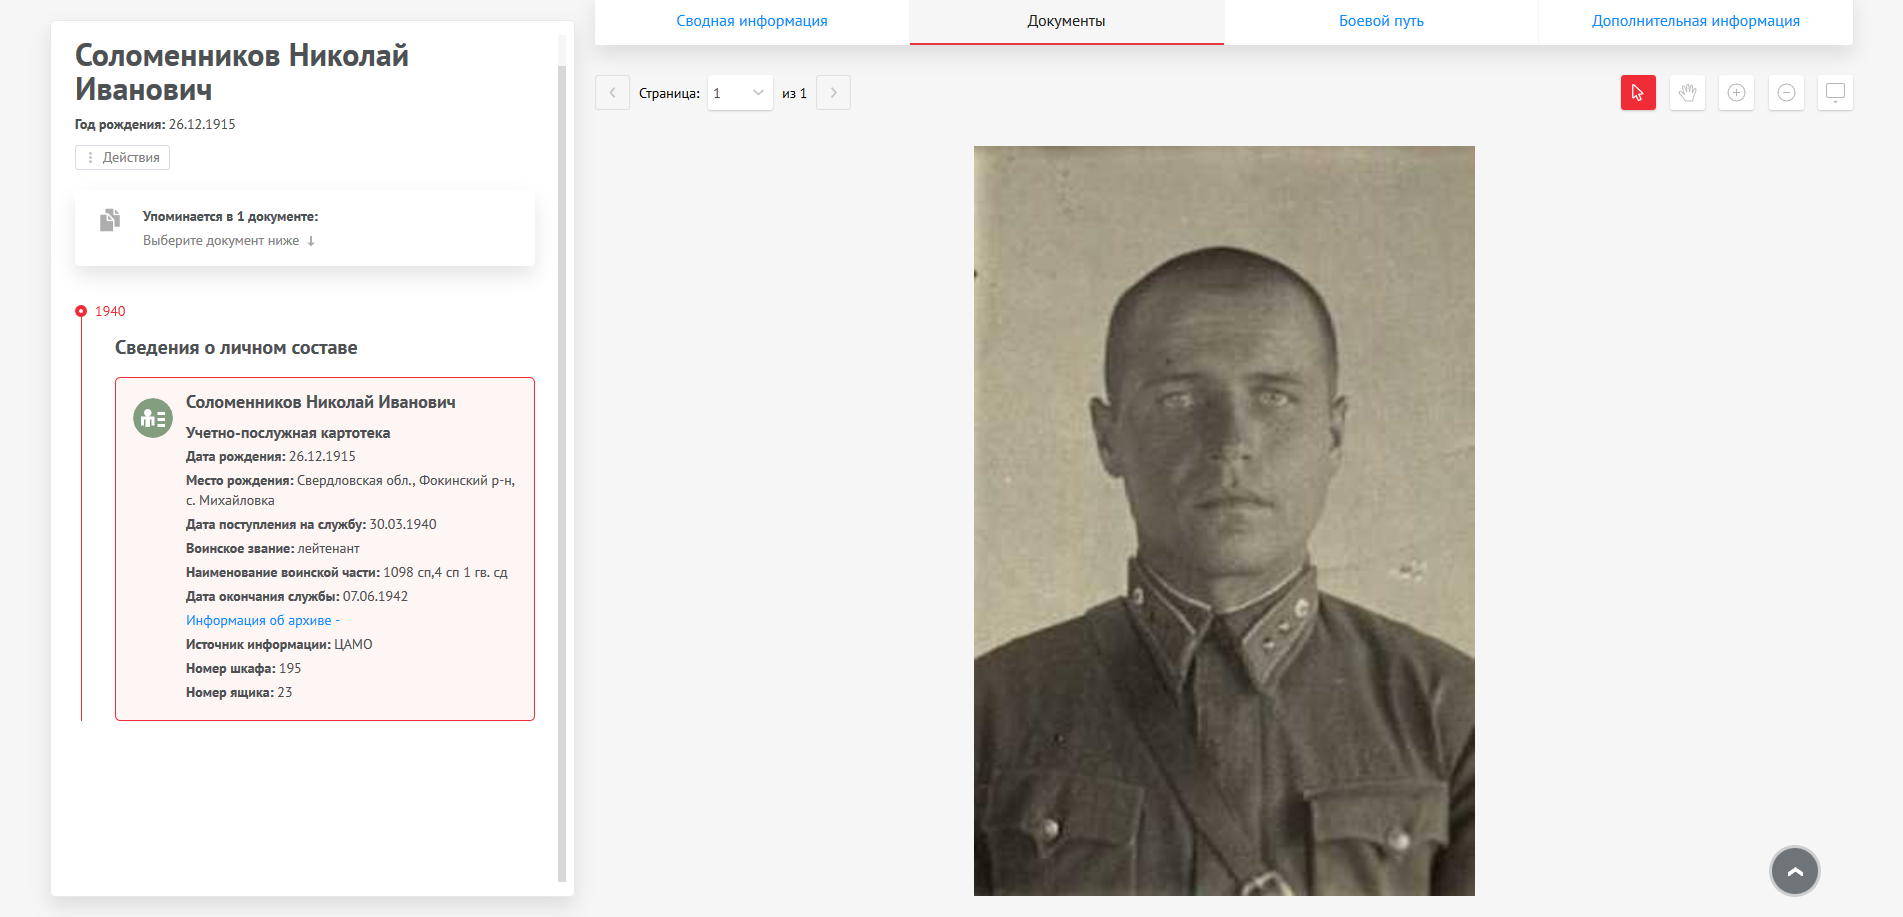The height and width of the screenshot is (917, 1903).
Task: Click Источник информации ЦАМО line
Action: click(x=279, y=644)
